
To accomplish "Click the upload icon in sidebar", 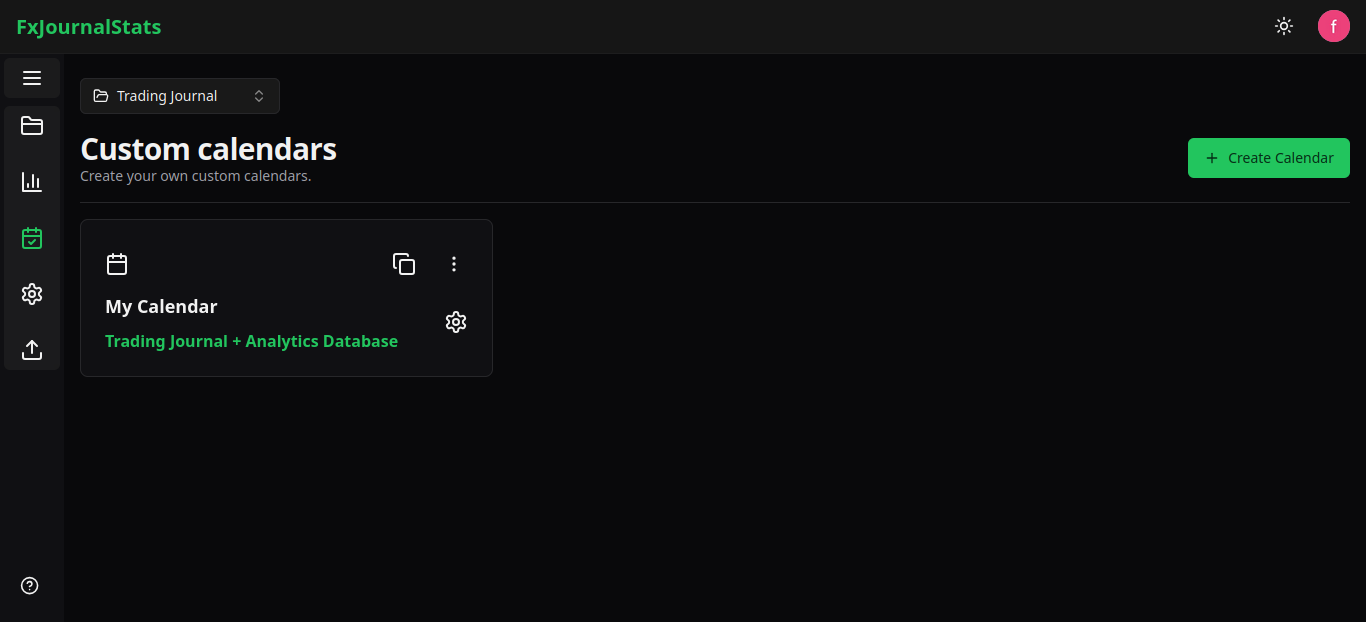I will pos(32,350).
